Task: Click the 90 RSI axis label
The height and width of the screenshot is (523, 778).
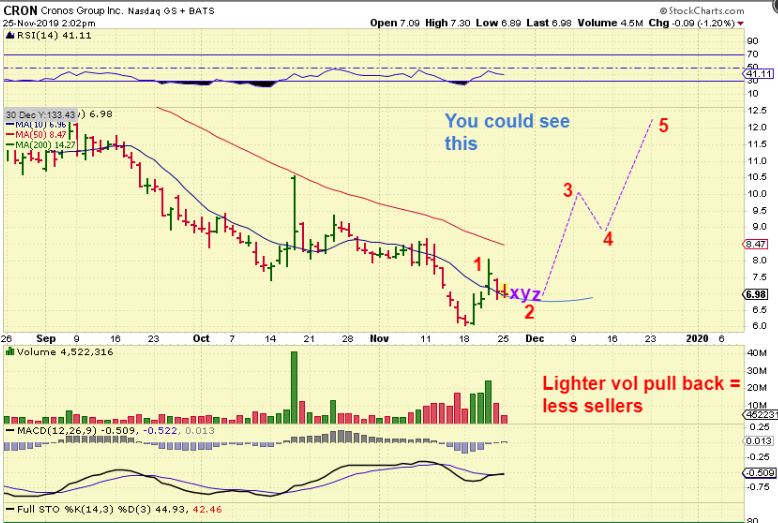Action: coord(753,41)
